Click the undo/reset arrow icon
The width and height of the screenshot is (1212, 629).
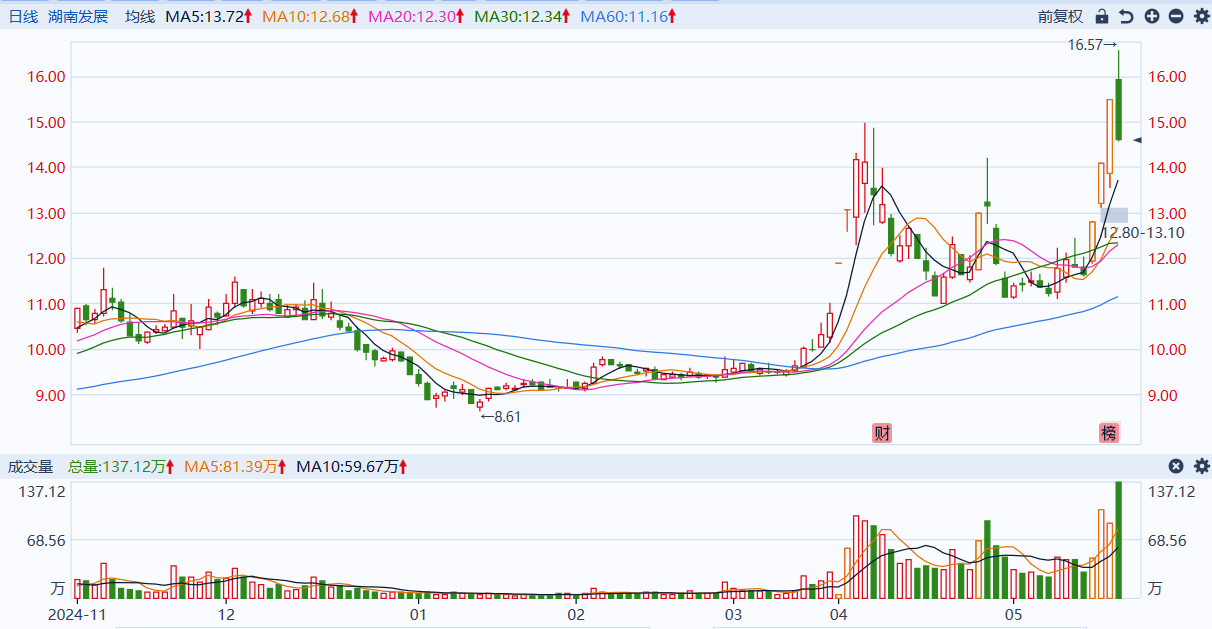pyautogui.click(x=1127, y=16)
